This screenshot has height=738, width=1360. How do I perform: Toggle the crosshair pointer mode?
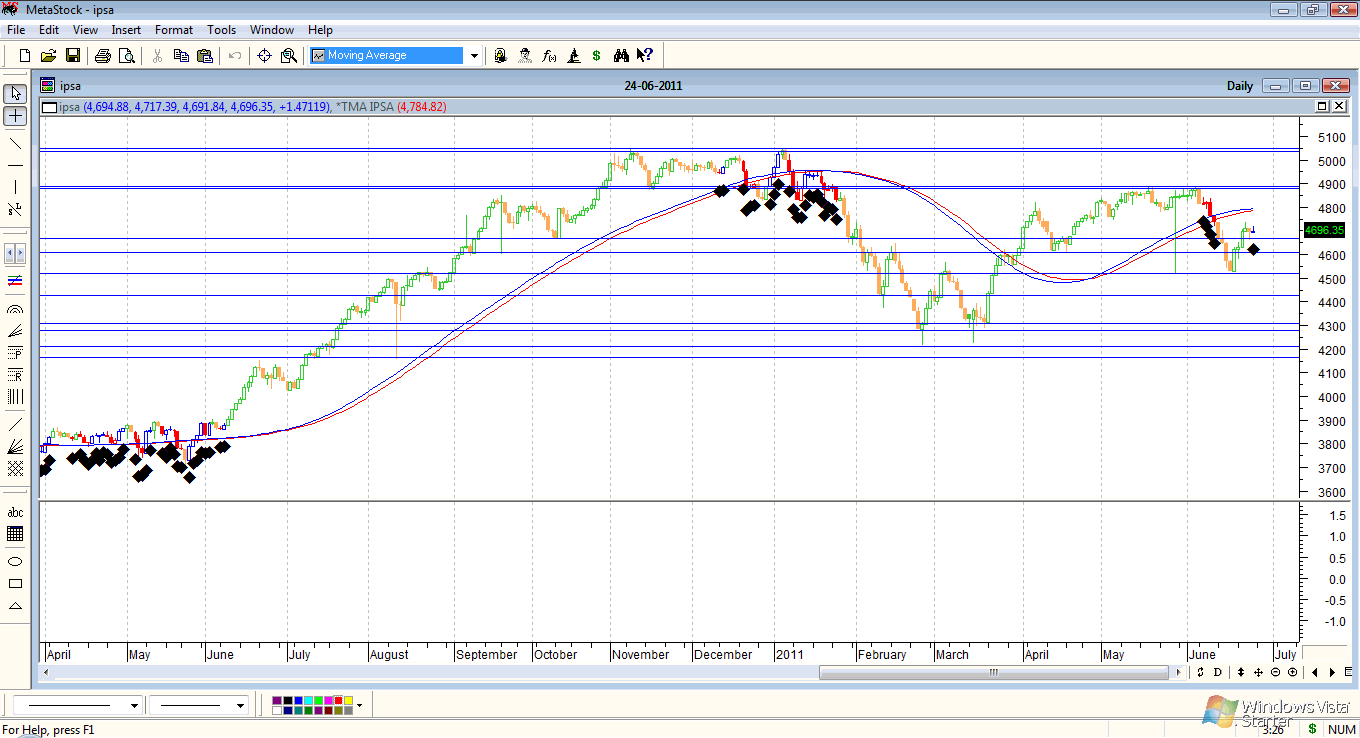(x=15, y=116)
